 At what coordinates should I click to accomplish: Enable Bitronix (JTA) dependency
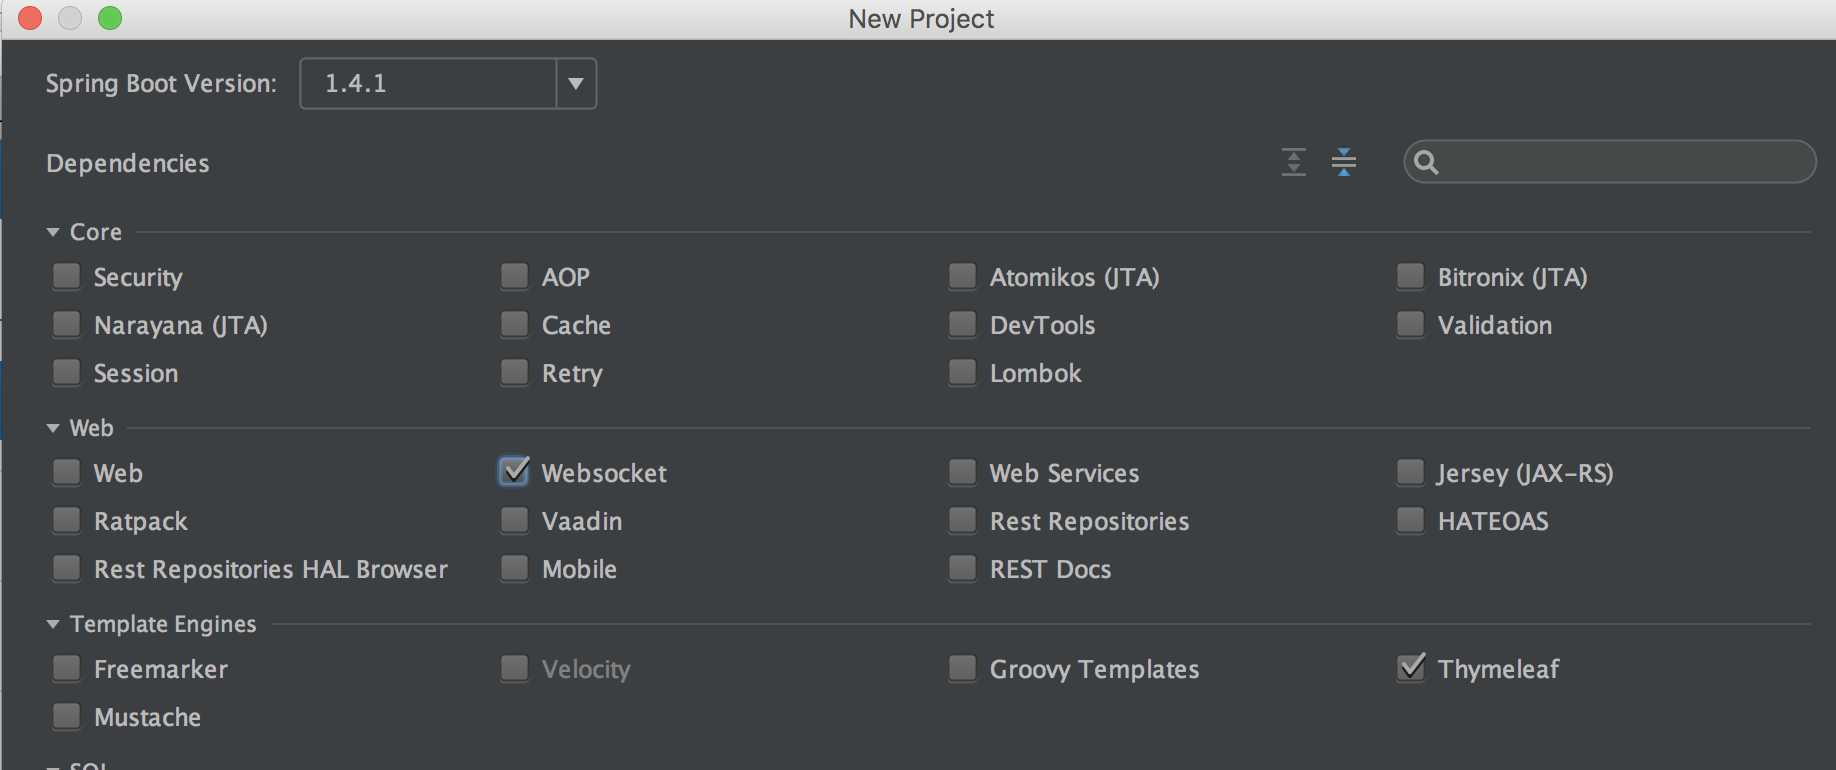pos(1411,276)
